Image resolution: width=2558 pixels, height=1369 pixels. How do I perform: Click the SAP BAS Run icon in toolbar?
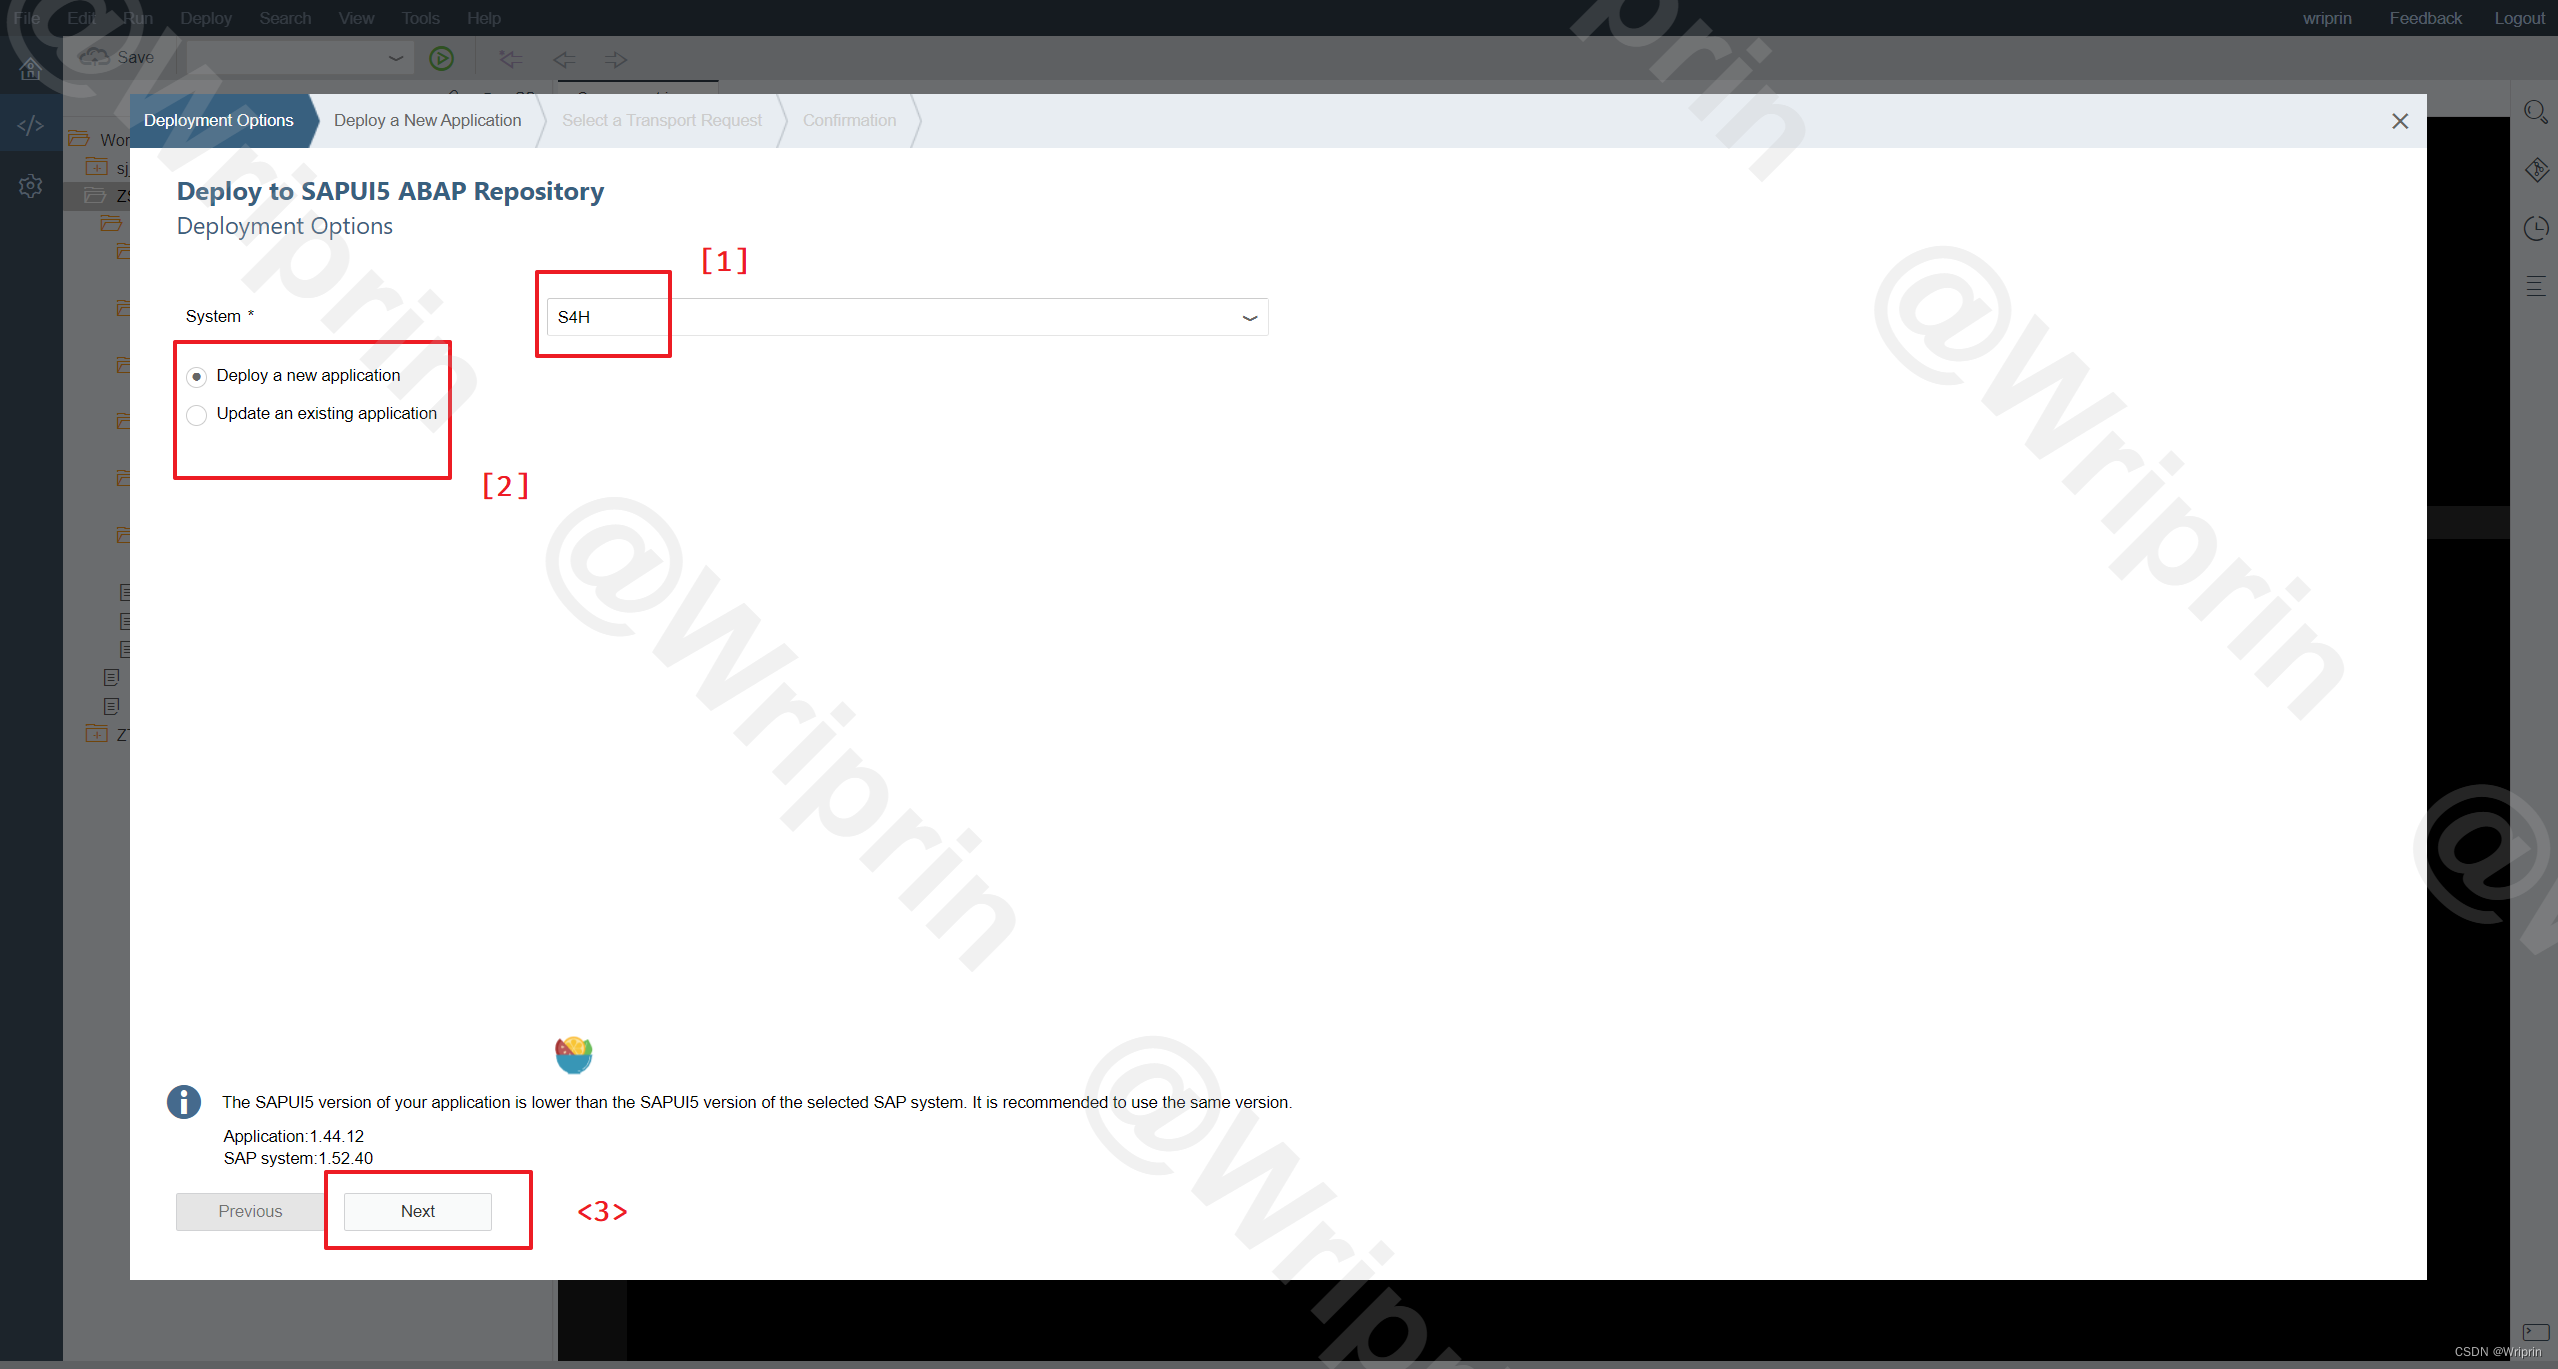[440, 58]
